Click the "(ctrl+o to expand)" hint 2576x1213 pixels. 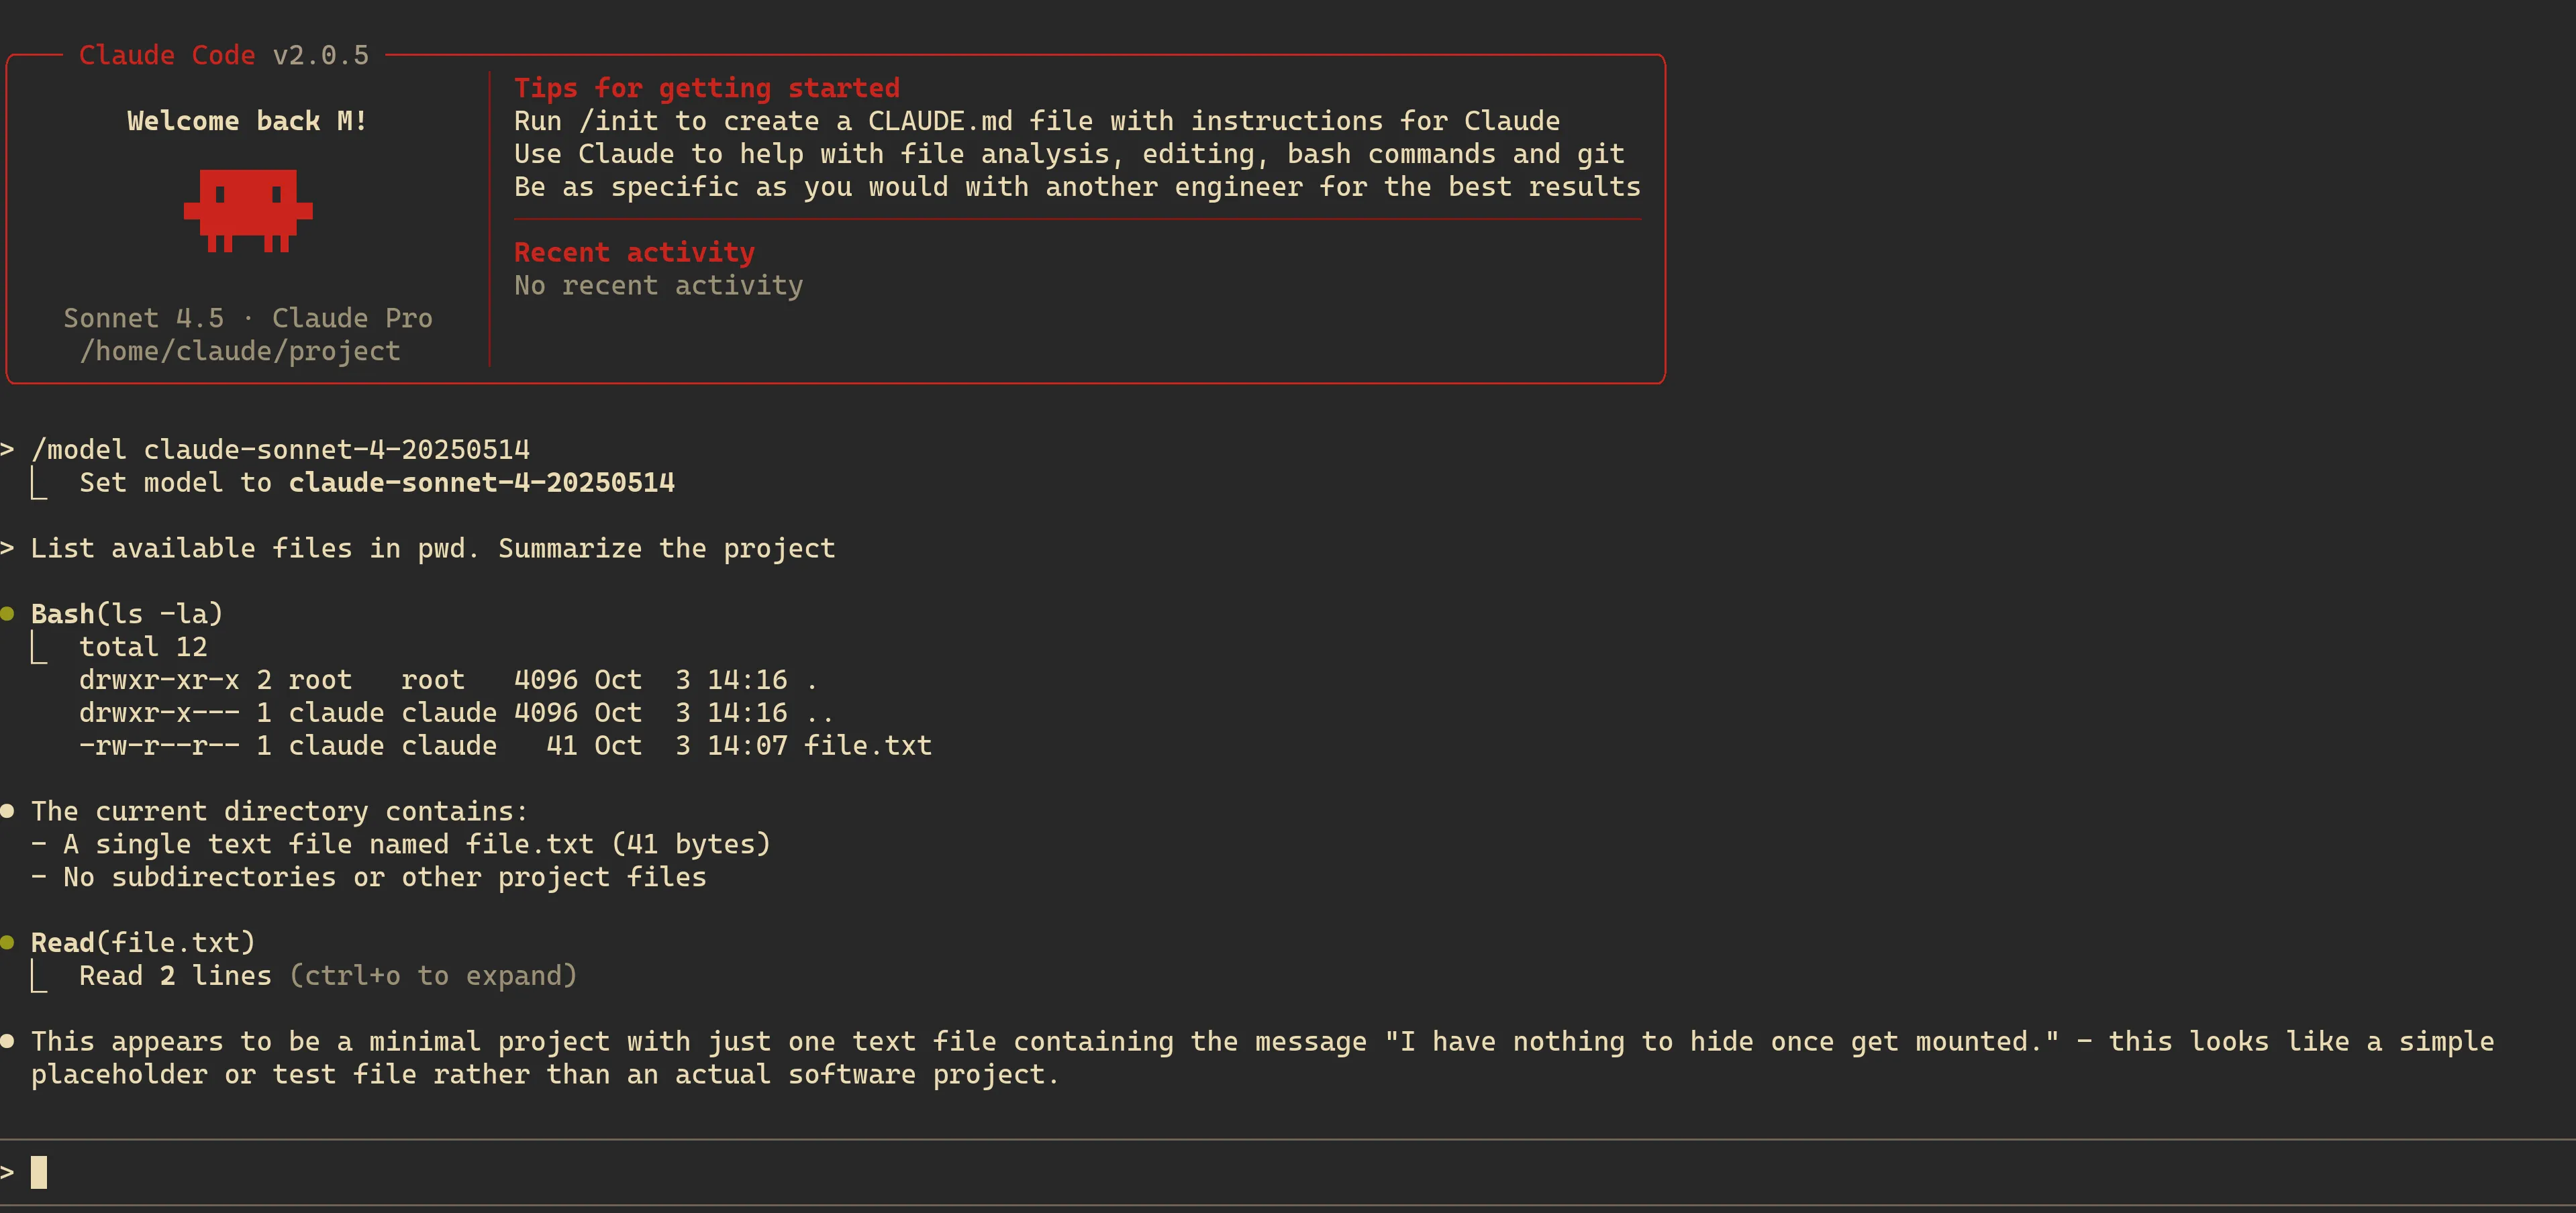click(x=433, y=975)
